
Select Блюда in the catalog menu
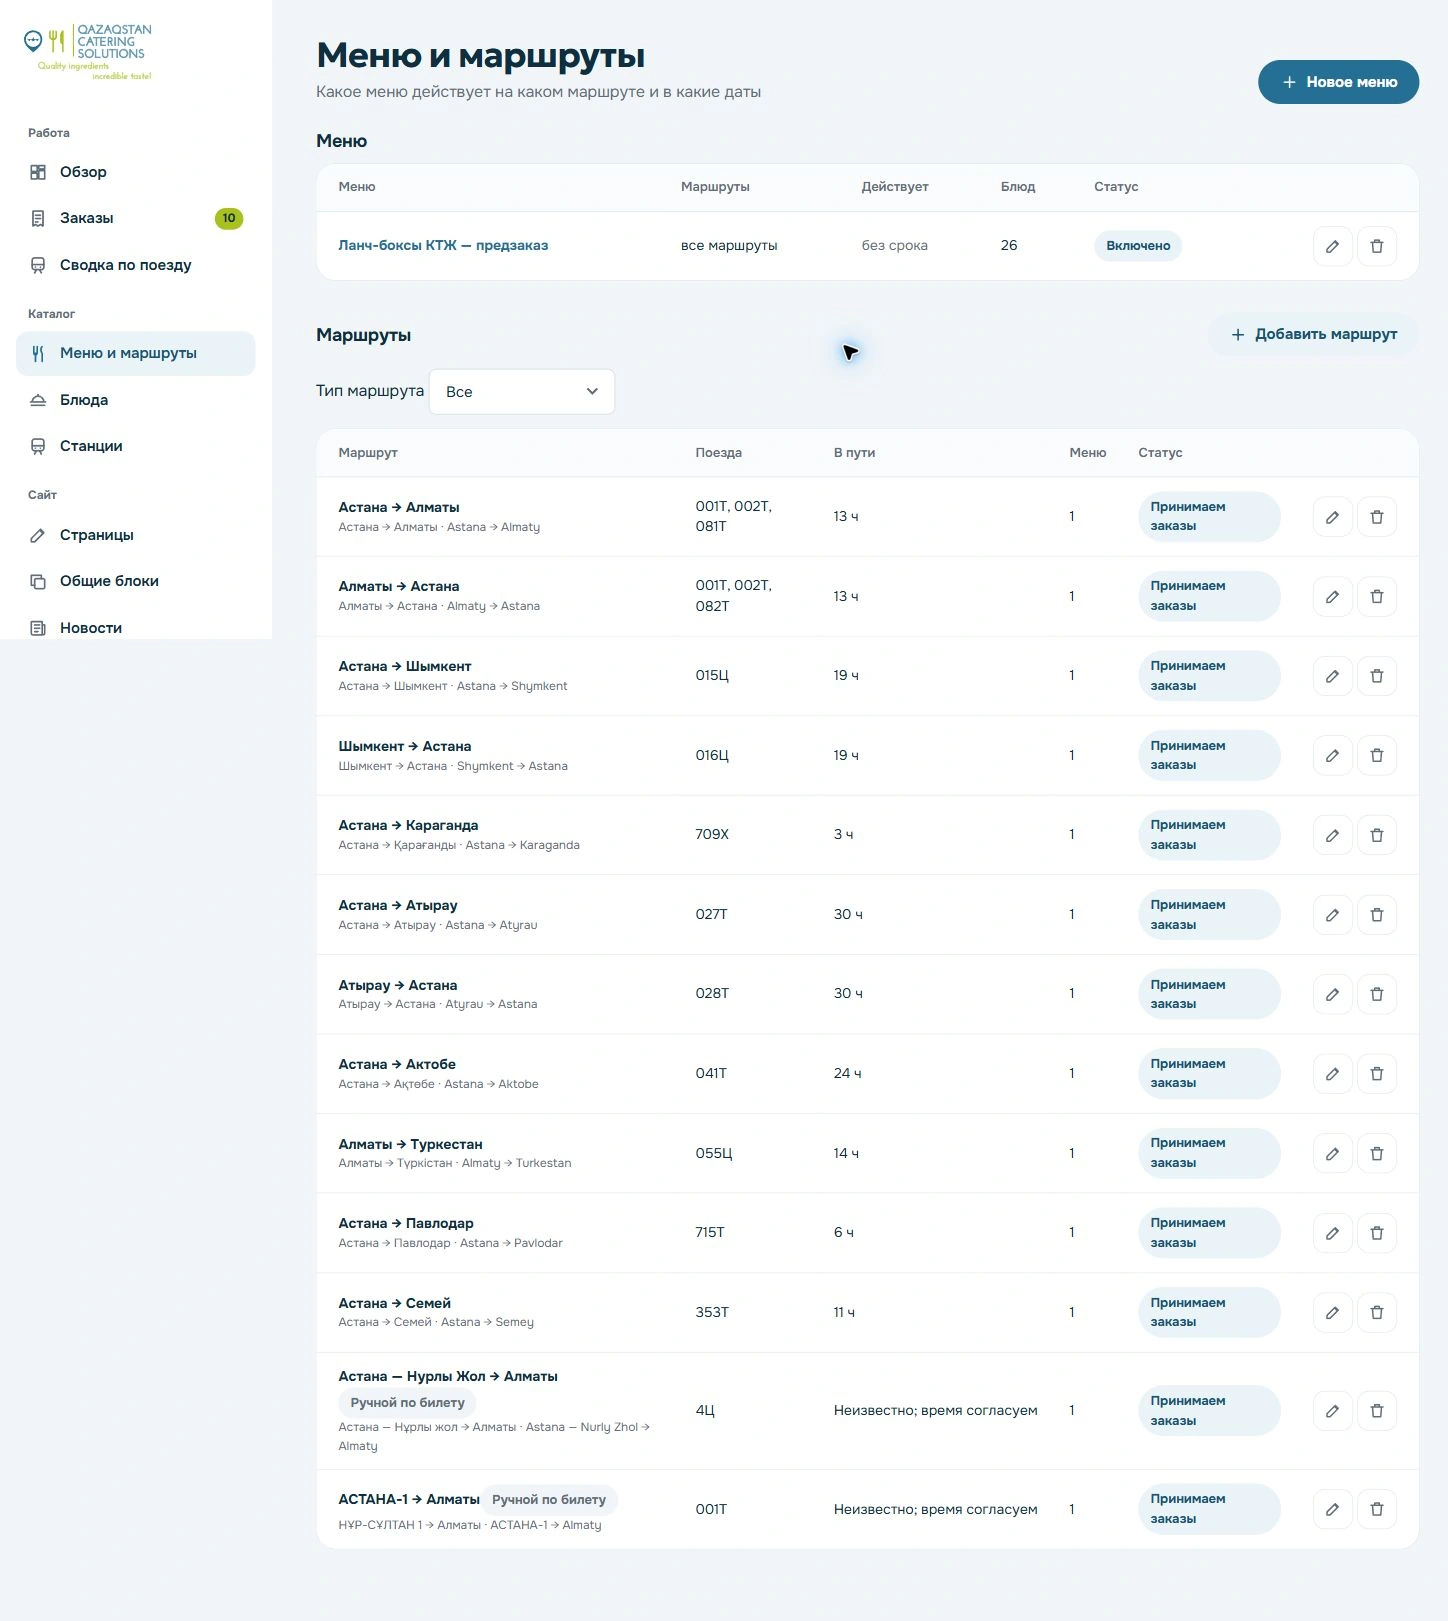click(136, 400)
